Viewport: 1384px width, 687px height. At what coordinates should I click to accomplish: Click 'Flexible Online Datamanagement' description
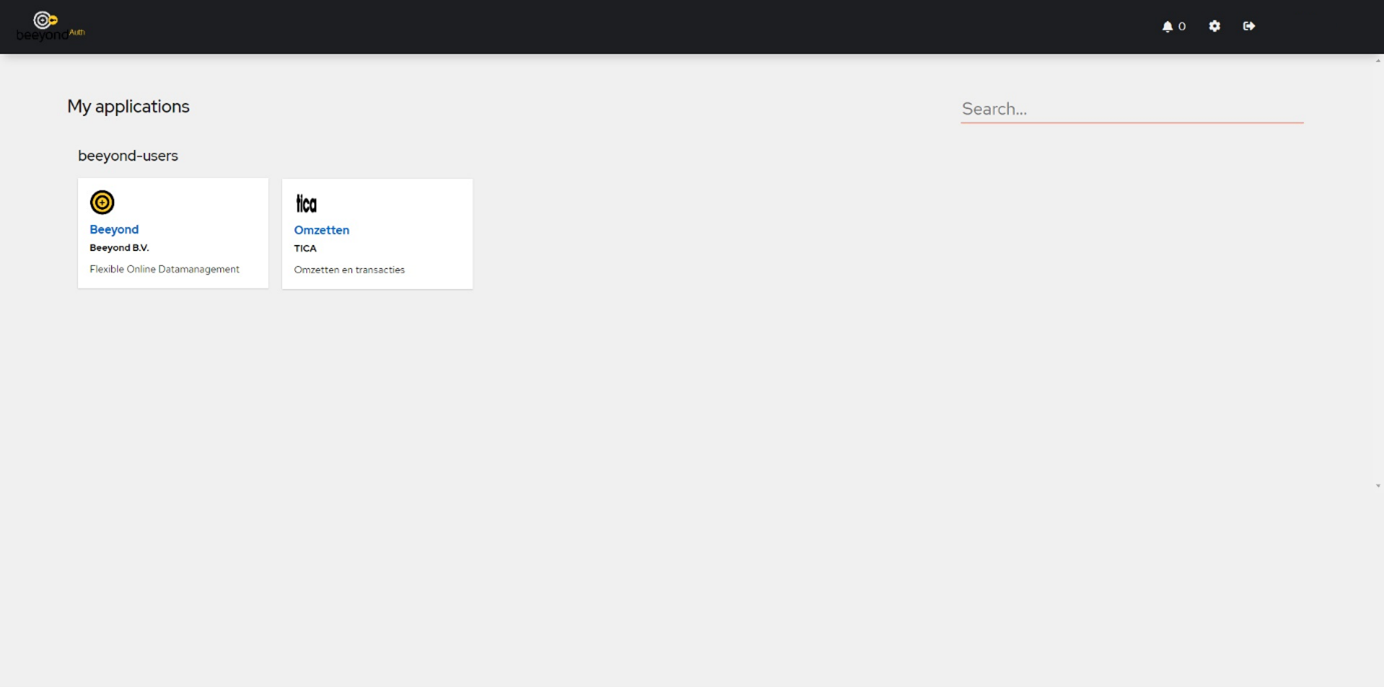point(165,269)
